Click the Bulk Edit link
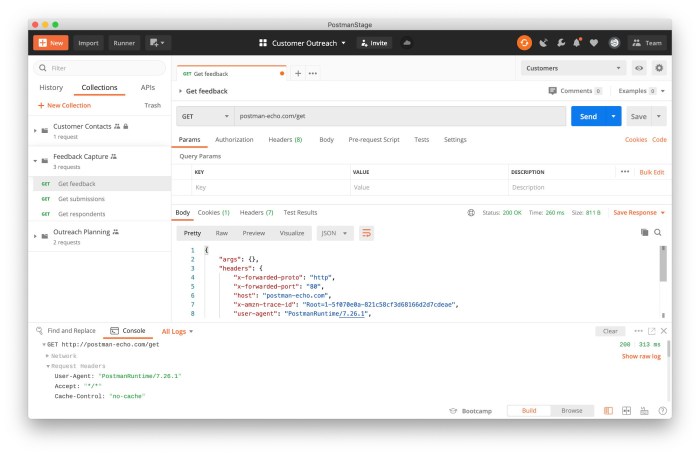Image resolution: width=700 pixels, height=456 pixels. (651, 172)
